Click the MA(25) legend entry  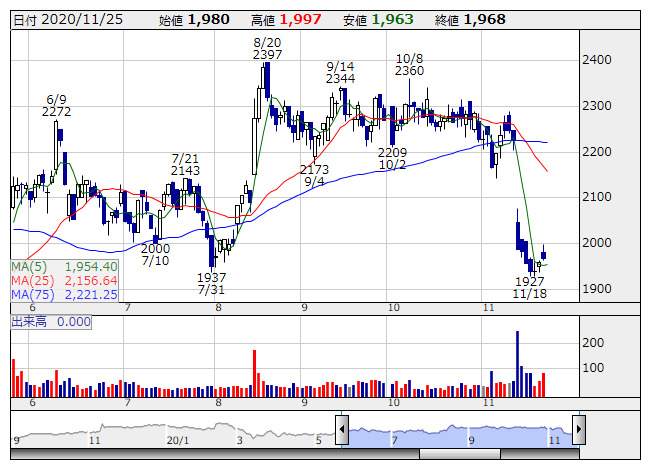coord(65,281)
